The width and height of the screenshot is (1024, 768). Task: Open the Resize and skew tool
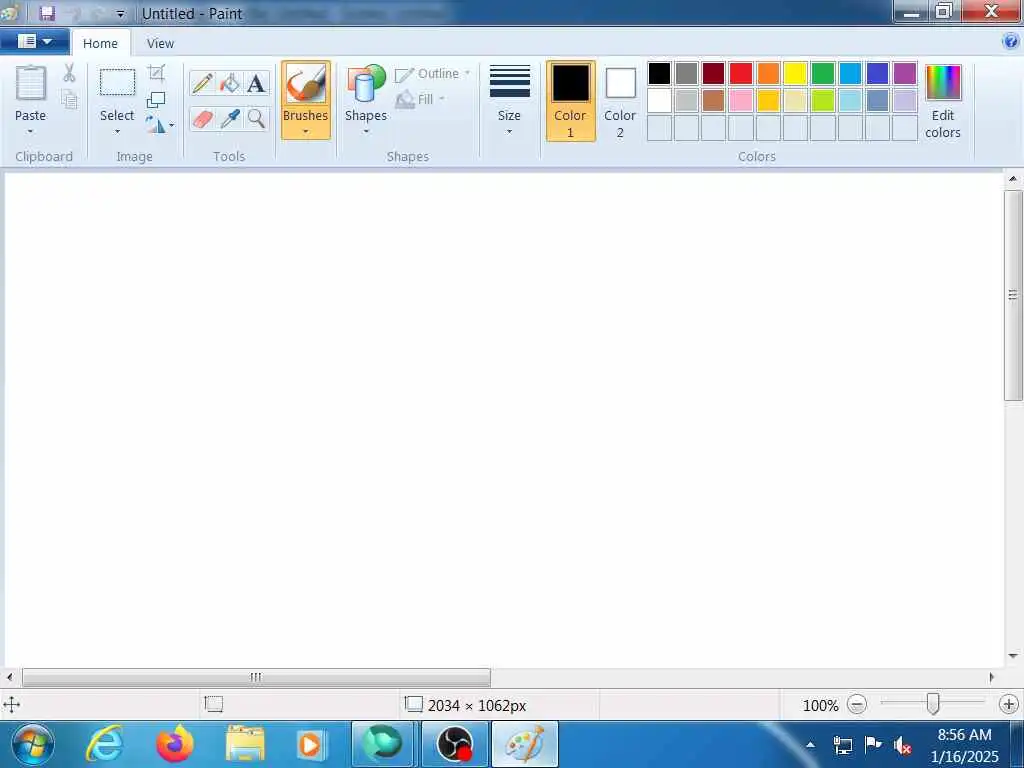(x=156, y=99)
